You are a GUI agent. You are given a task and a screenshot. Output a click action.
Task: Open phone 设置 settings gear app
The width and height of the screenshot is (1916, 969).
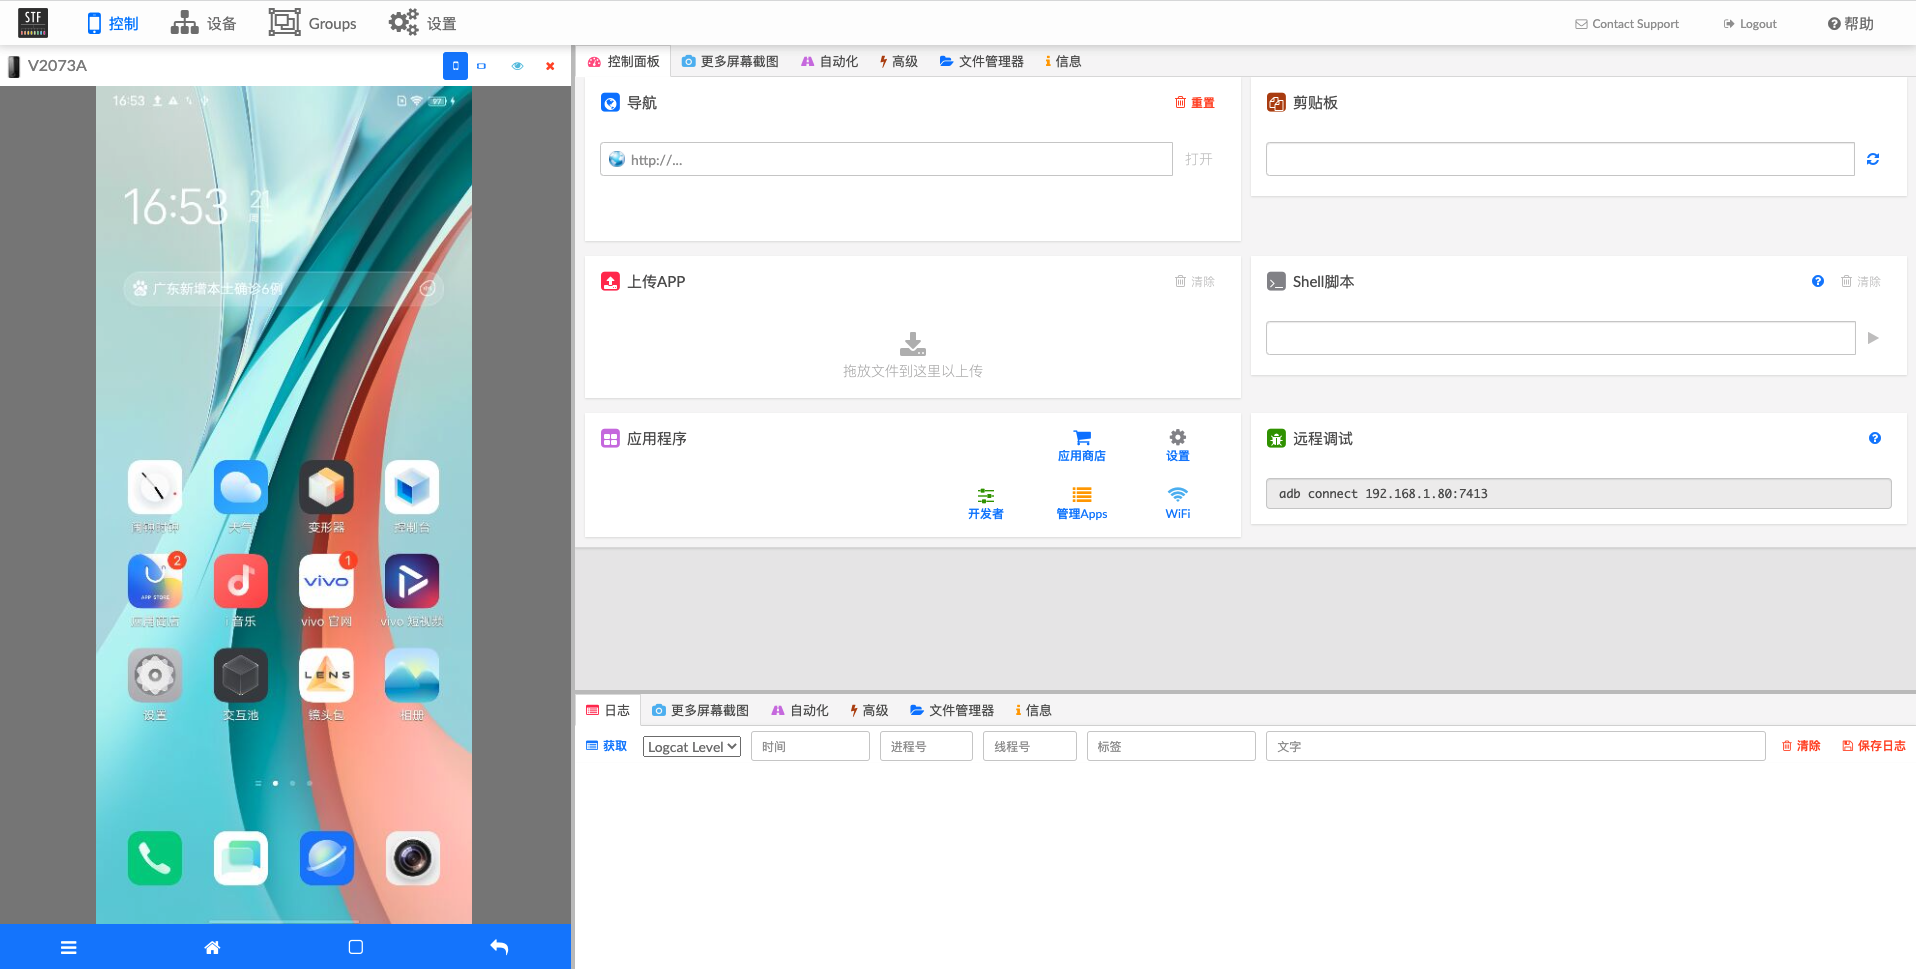[155, 675]
